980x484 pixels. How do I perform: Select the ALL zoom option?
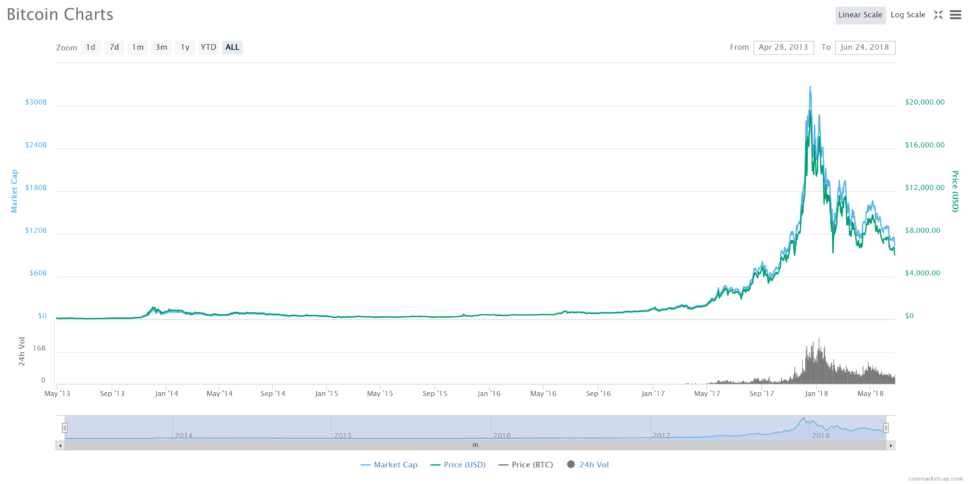(232, 47)
